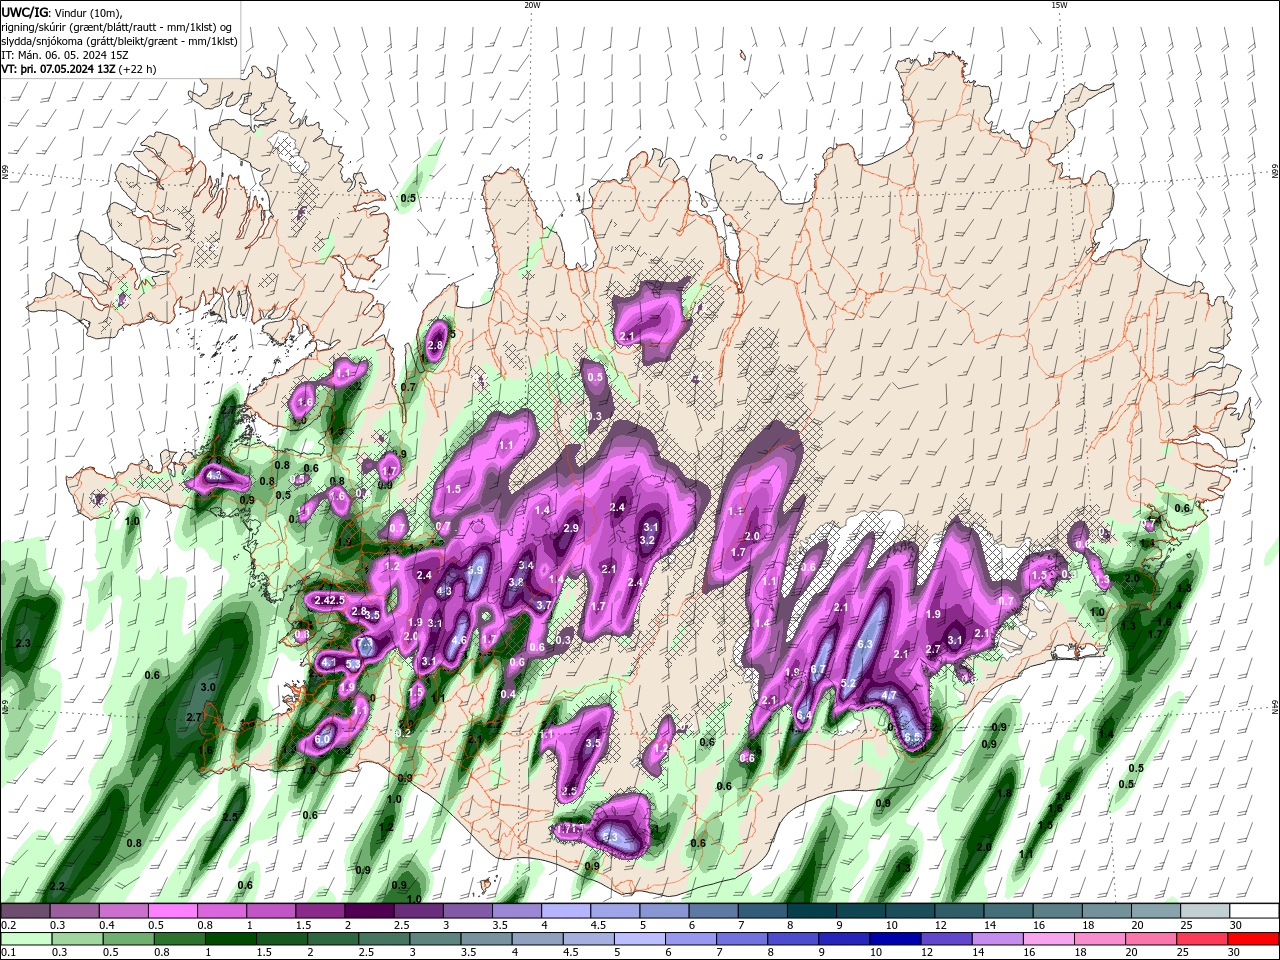Click the '2.9' snowfall value in central Iceland
1280x960 pixels.
point(571,528)
